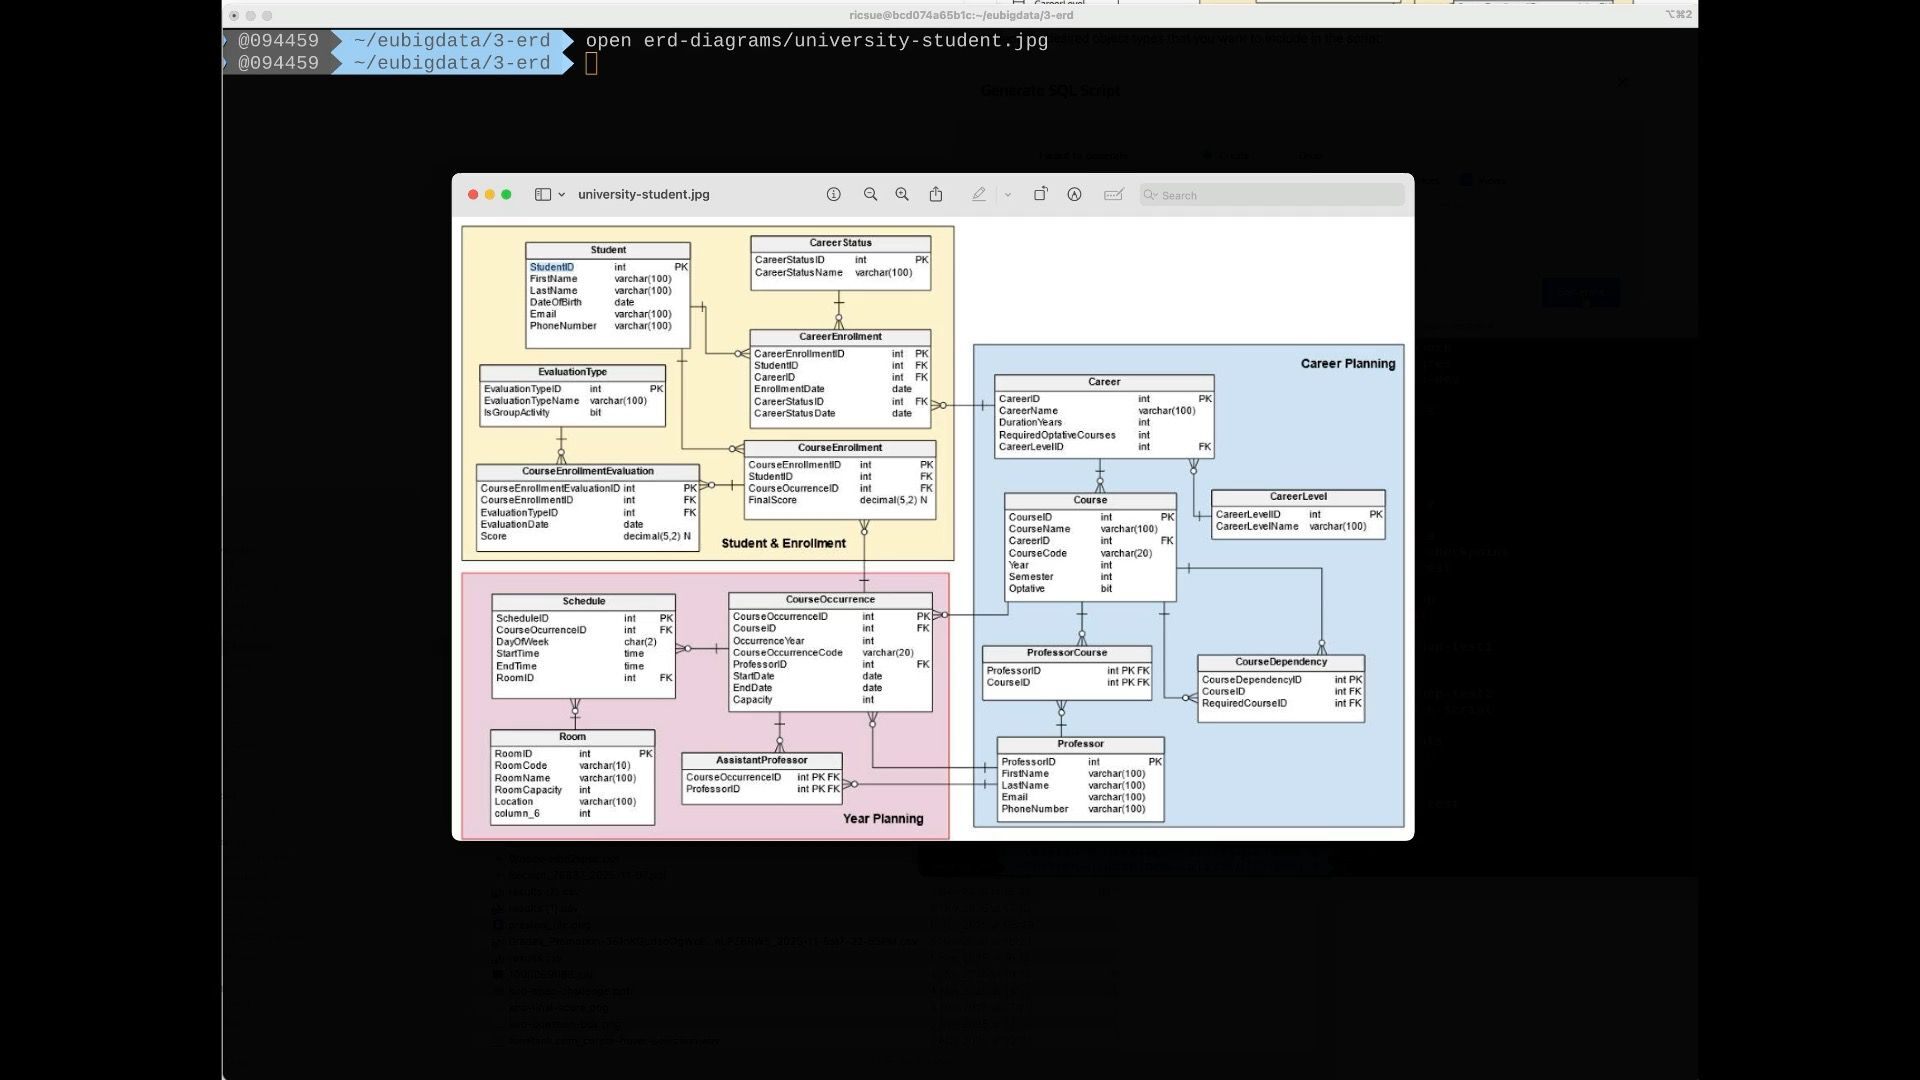Select the highlight pen tool
The height and width of the screenshot is (1080, 1920).
[978, 195]
